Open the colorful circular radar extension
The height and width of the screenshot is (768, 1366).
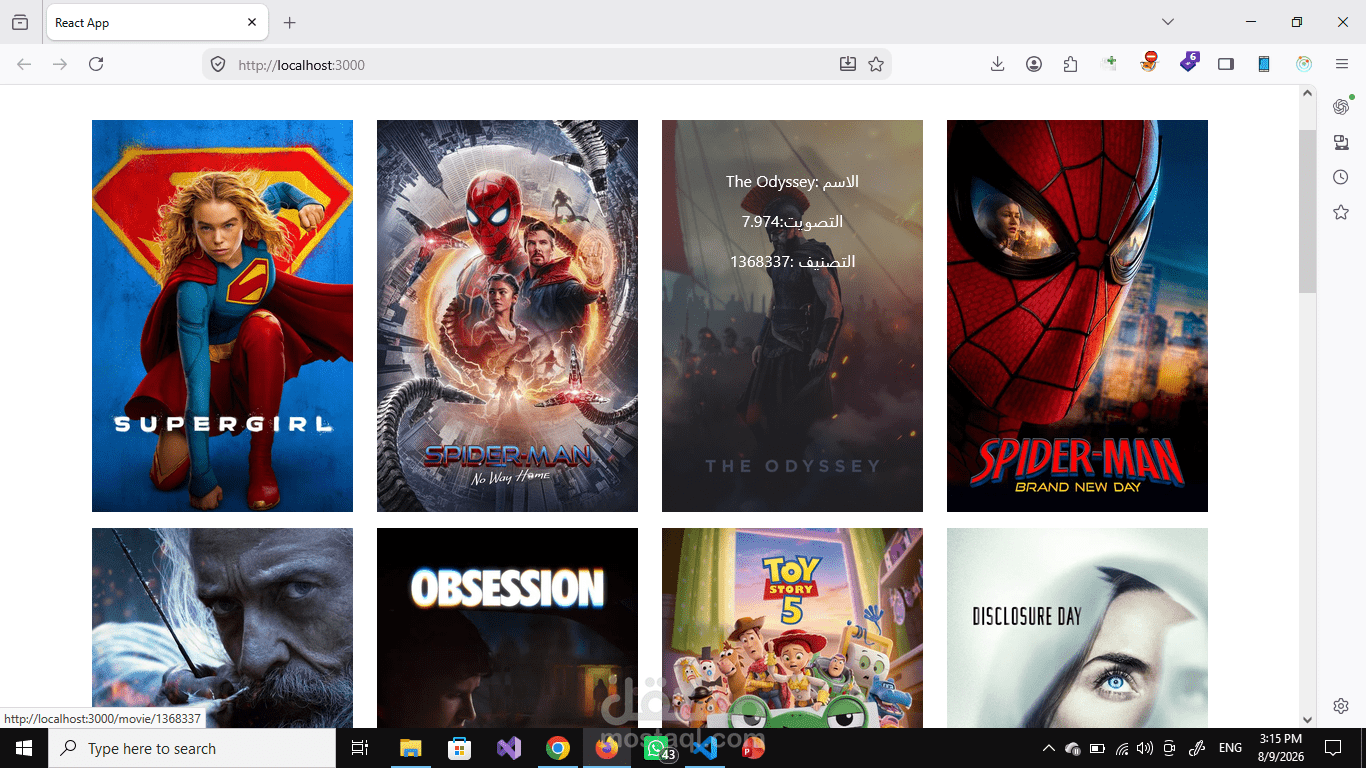coord(1304,64)
